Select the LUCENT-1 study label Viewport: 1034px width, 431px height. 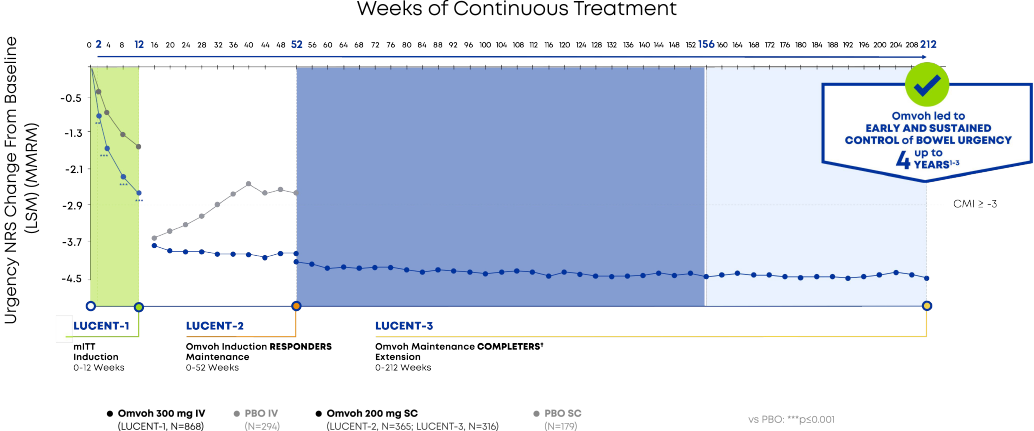point(102,326)
